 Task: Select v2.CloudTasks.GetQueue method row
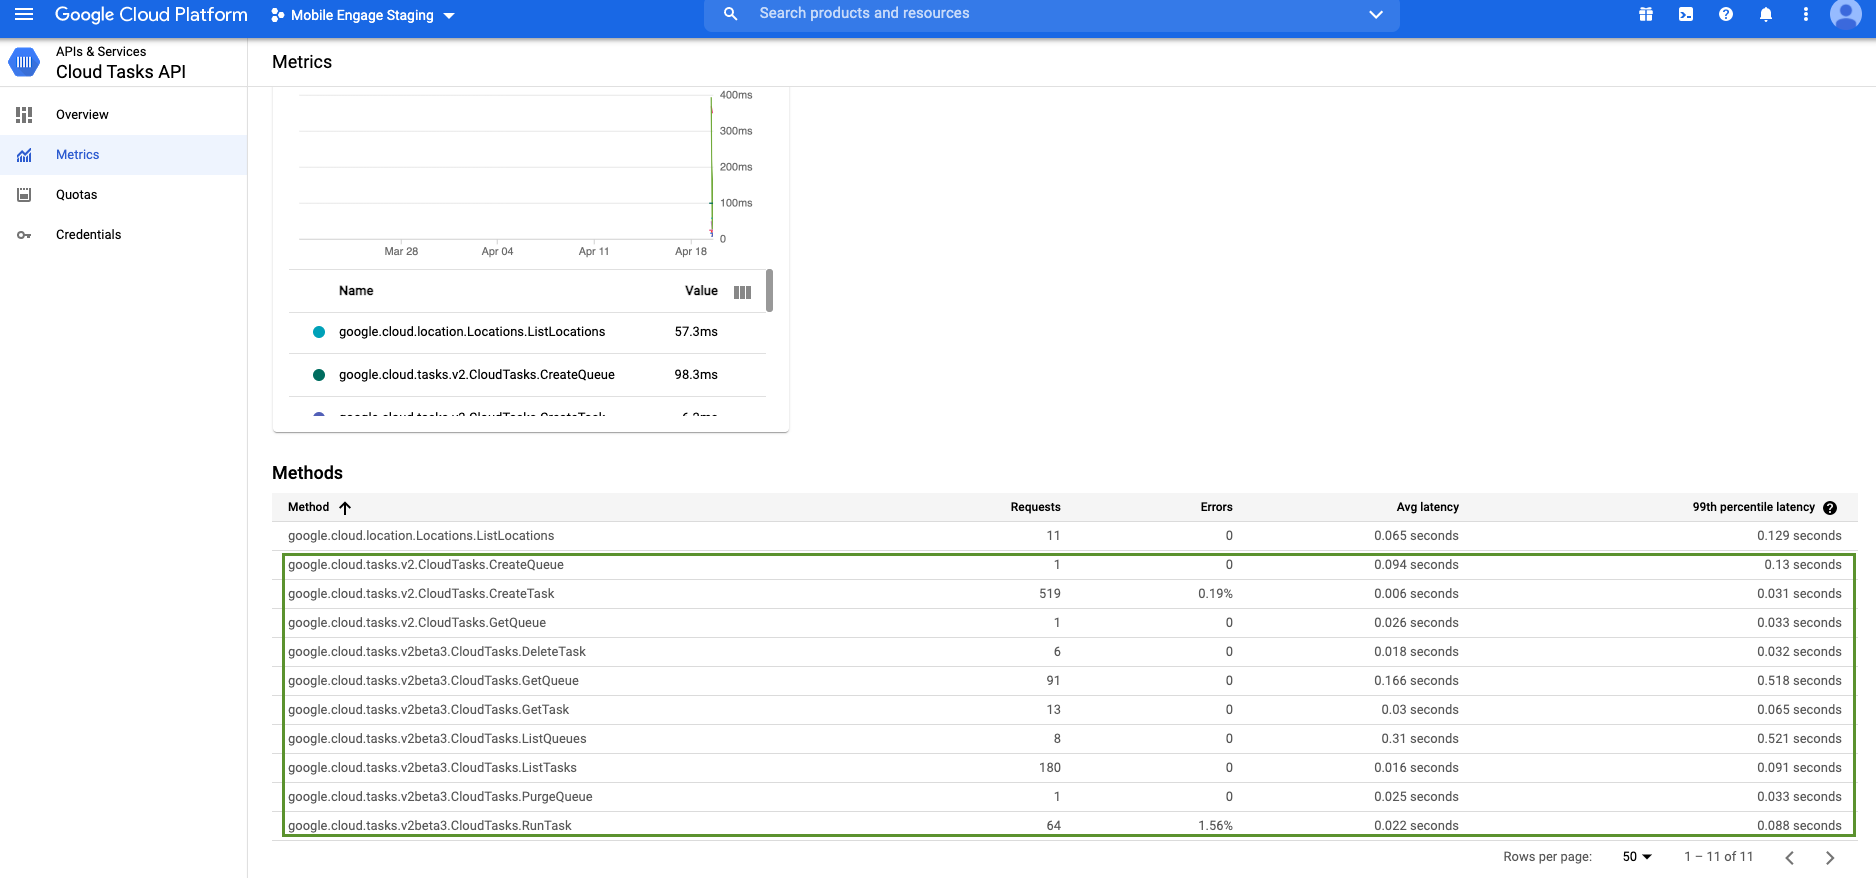pyautogui.click(x=1064, y=623)
